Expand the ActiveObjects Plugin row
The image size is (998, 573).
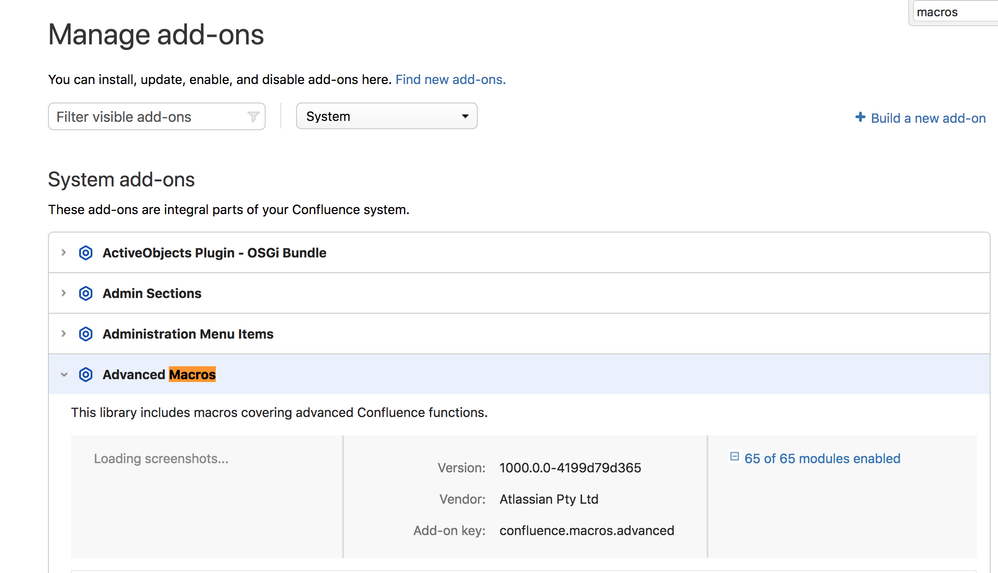point(64,253)
